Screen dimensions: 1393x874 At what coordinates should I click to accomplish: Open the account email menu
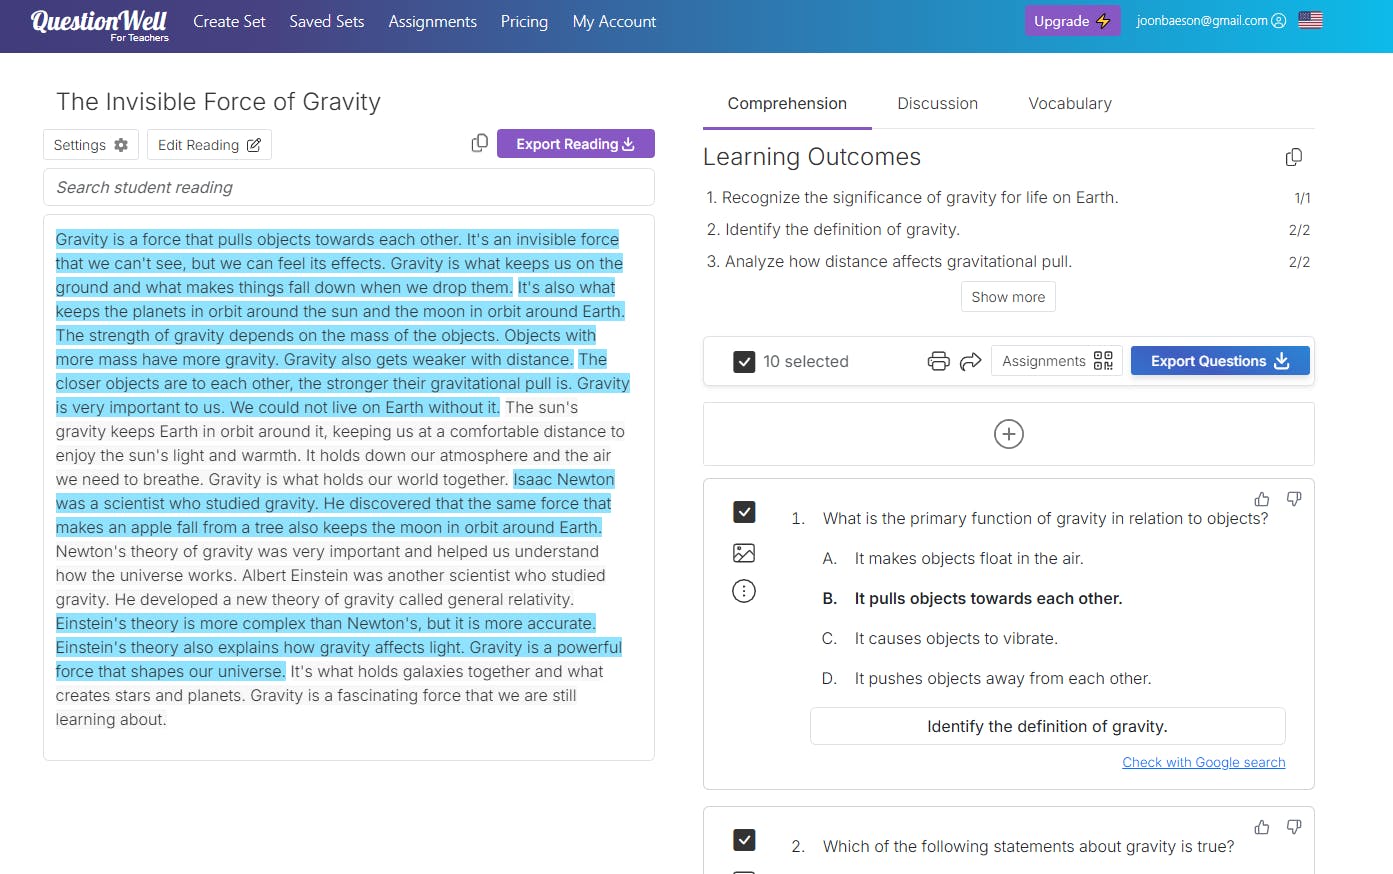pyautogui.click(x=1210, y=21)
